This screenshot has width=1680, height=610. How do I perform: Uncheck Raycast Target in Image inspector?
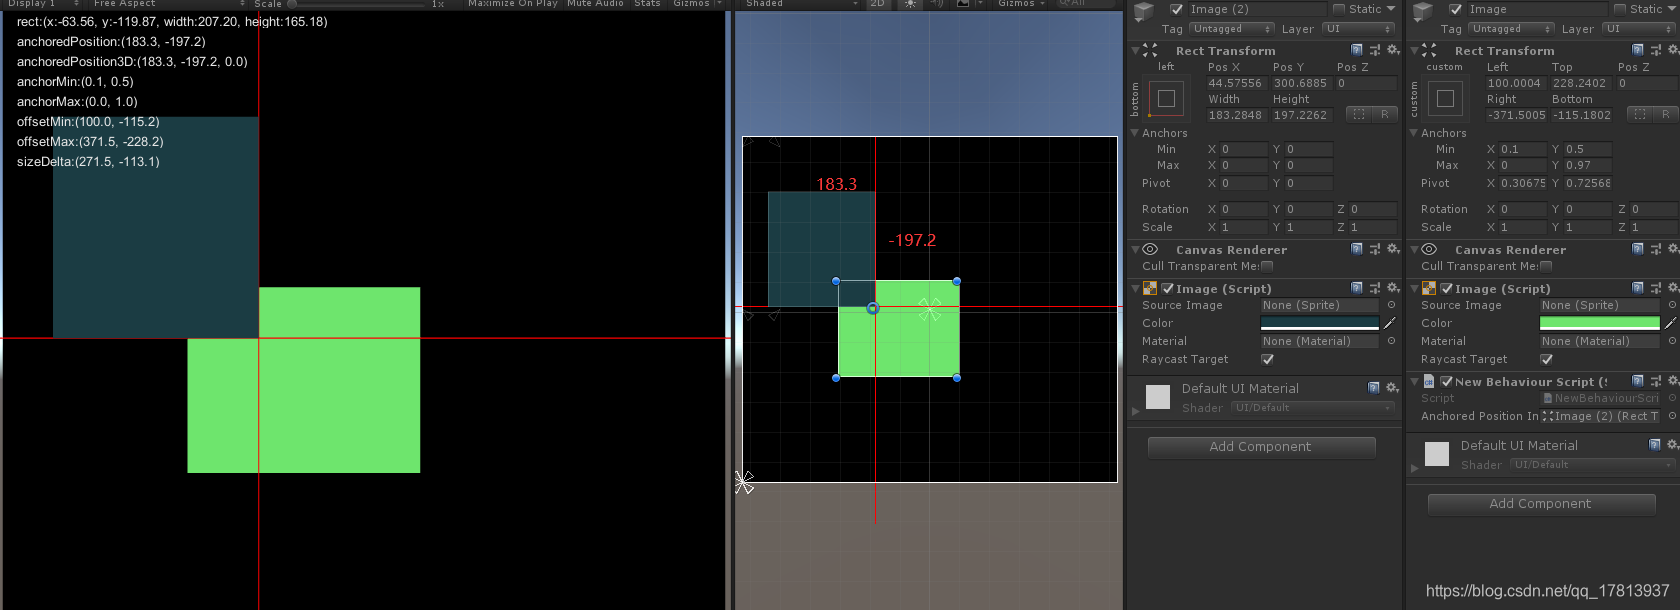pos(1546,359)
